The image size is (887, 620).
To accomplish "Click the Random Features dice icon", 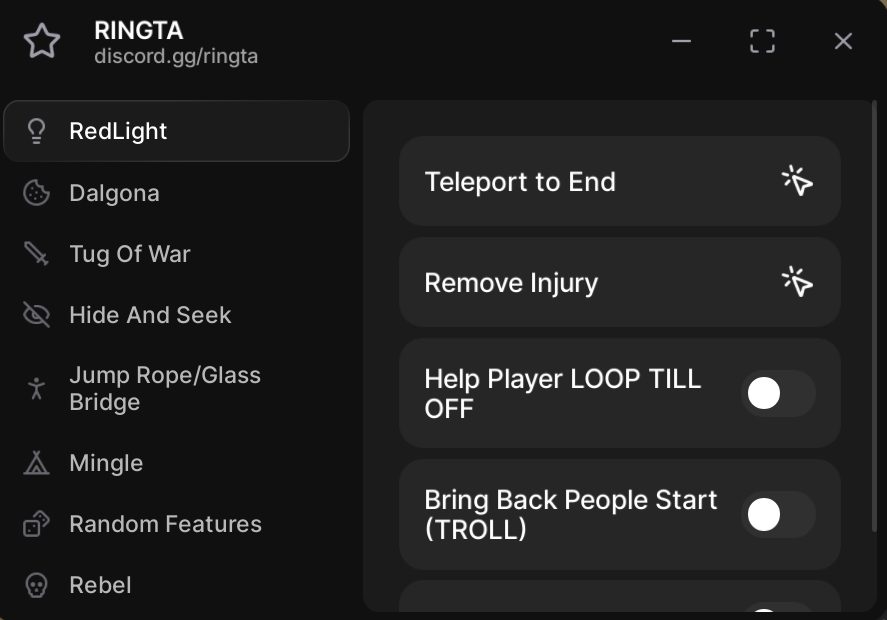I will coord(36,524).
